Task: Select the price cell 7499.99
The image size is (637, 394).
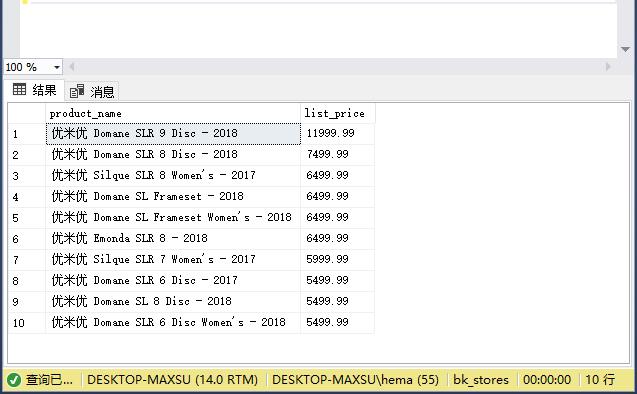Action: coord(337,155)
